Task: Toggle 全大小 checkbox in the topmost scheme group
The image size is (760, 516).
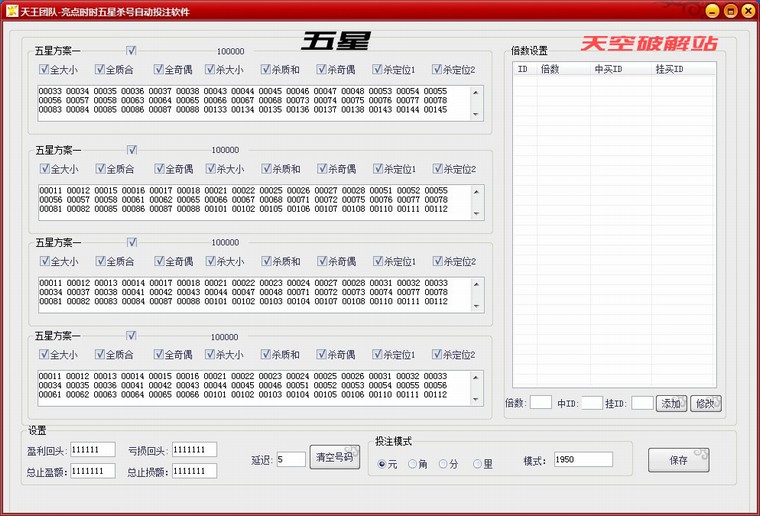Action: coord(44,70)
